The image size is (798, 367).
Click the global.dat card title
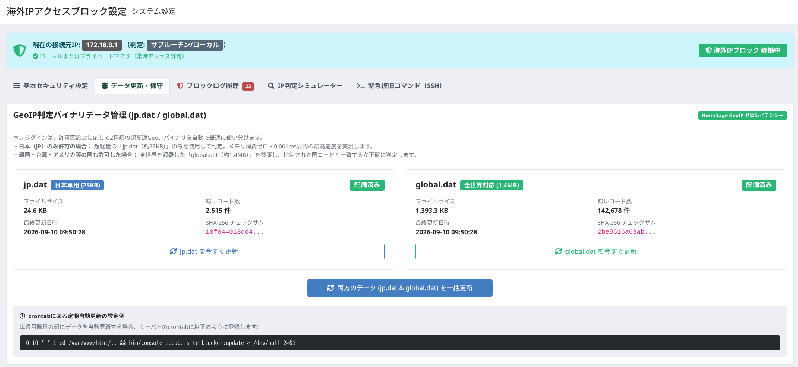click(x=436, y=185)
